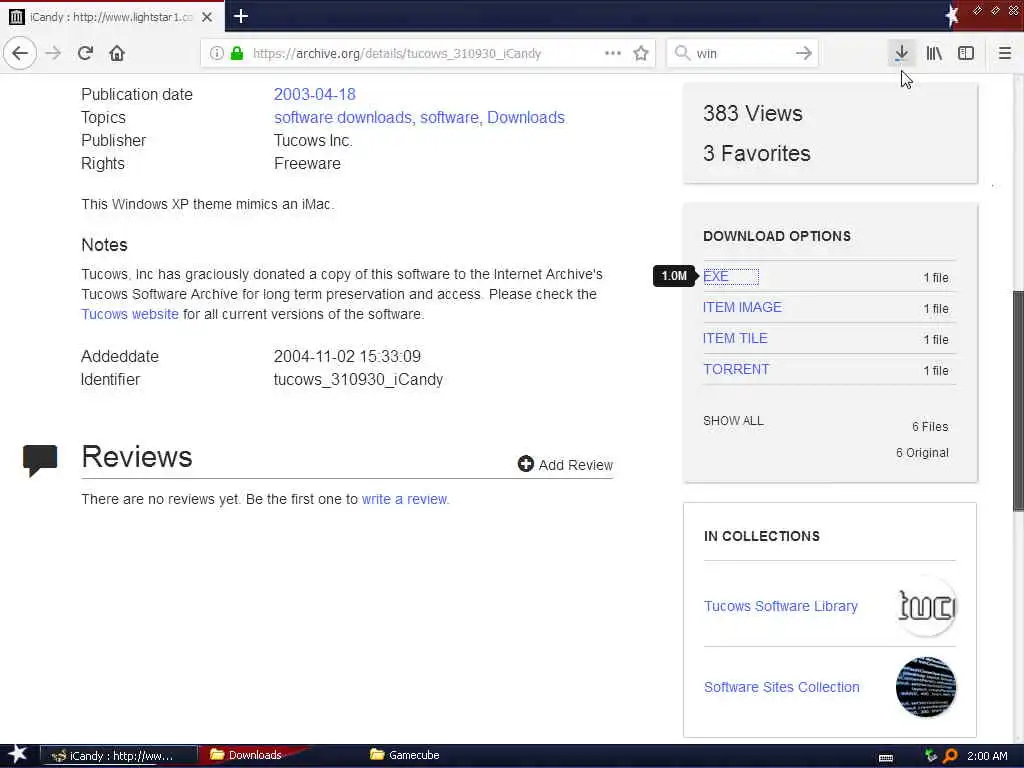Open the 'software downloads' topic link
This screenshot has width=1024, height=768.
coord(342,118)
